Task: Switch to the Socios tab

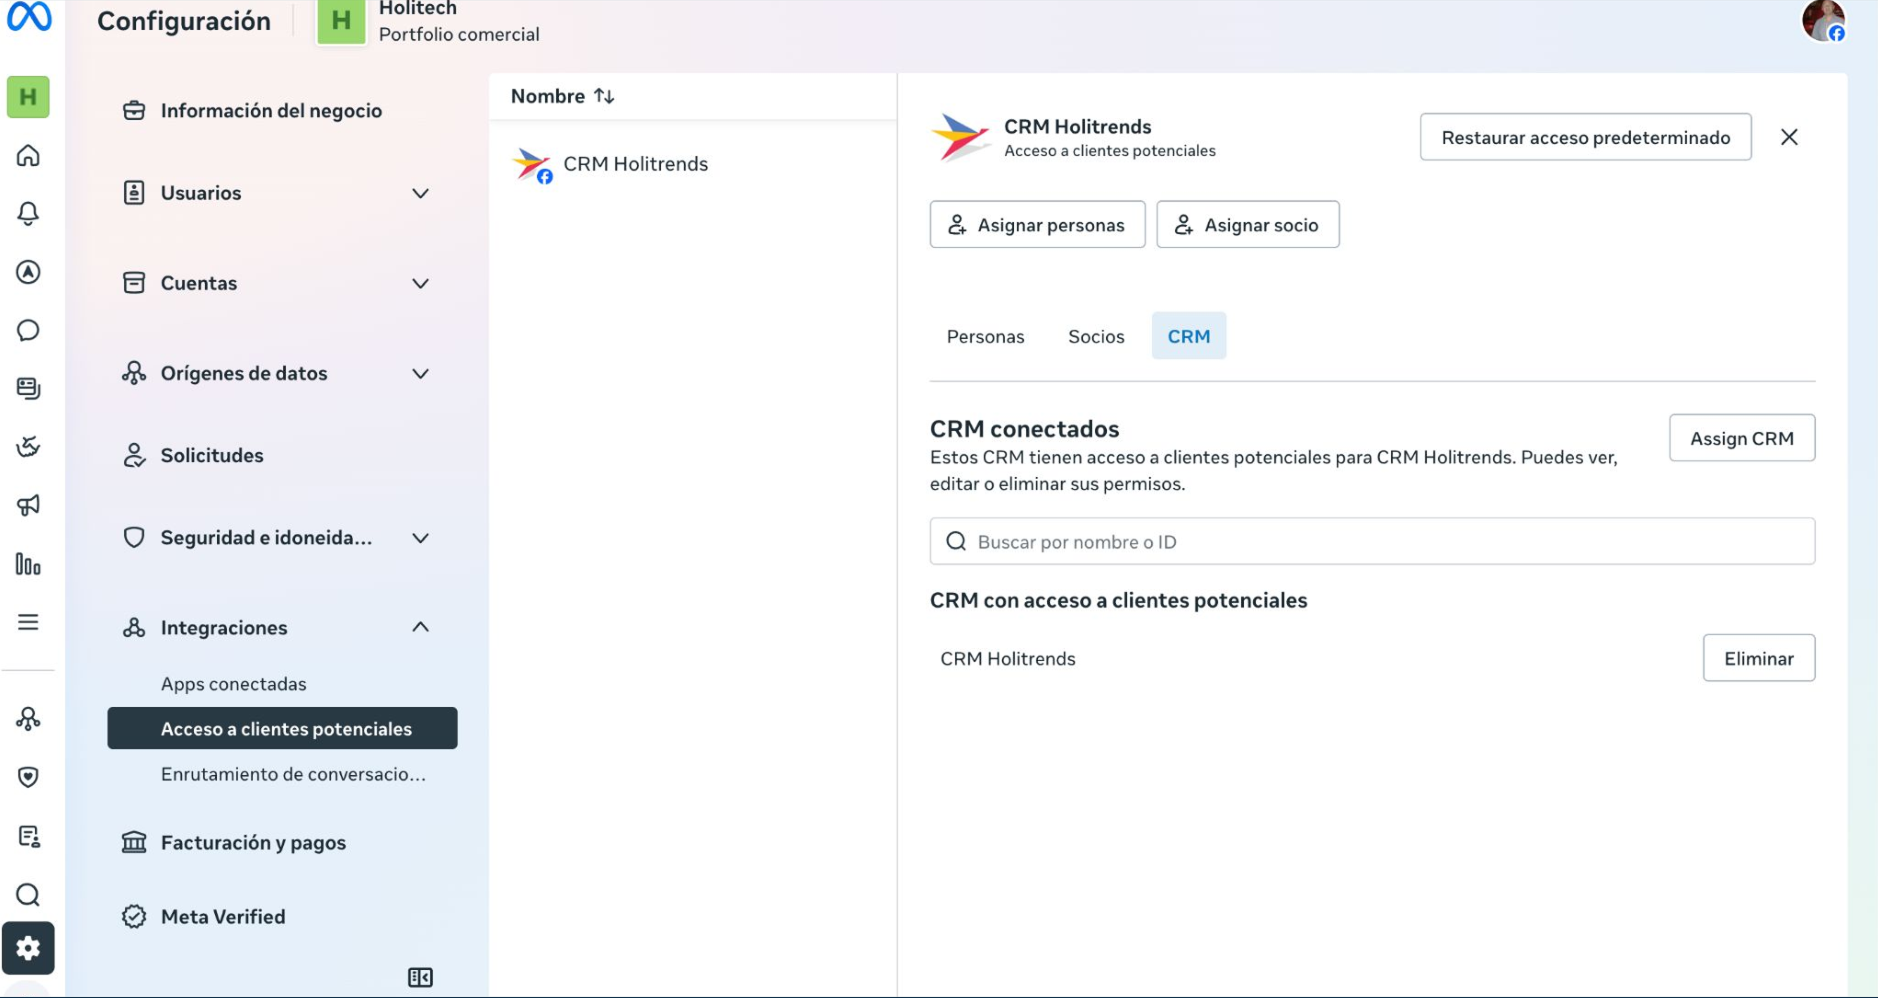Action: point(1096,336)
